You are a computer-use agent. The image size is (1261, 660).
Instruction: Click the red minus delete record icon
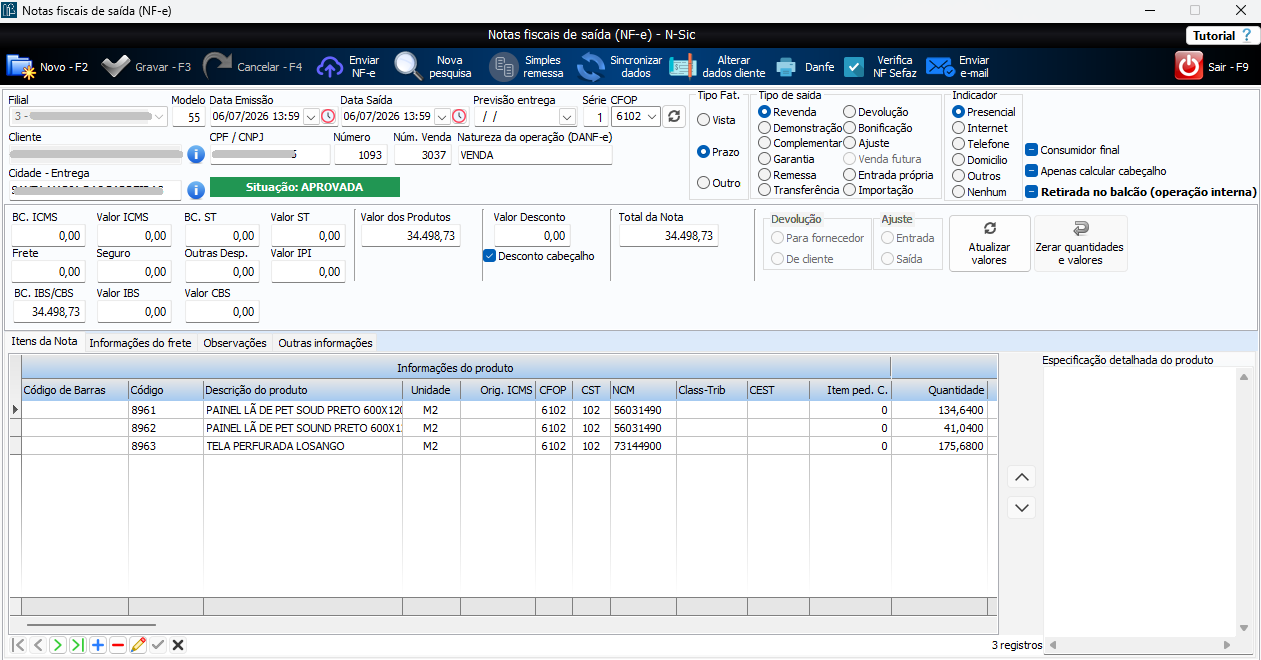[118, 645]
